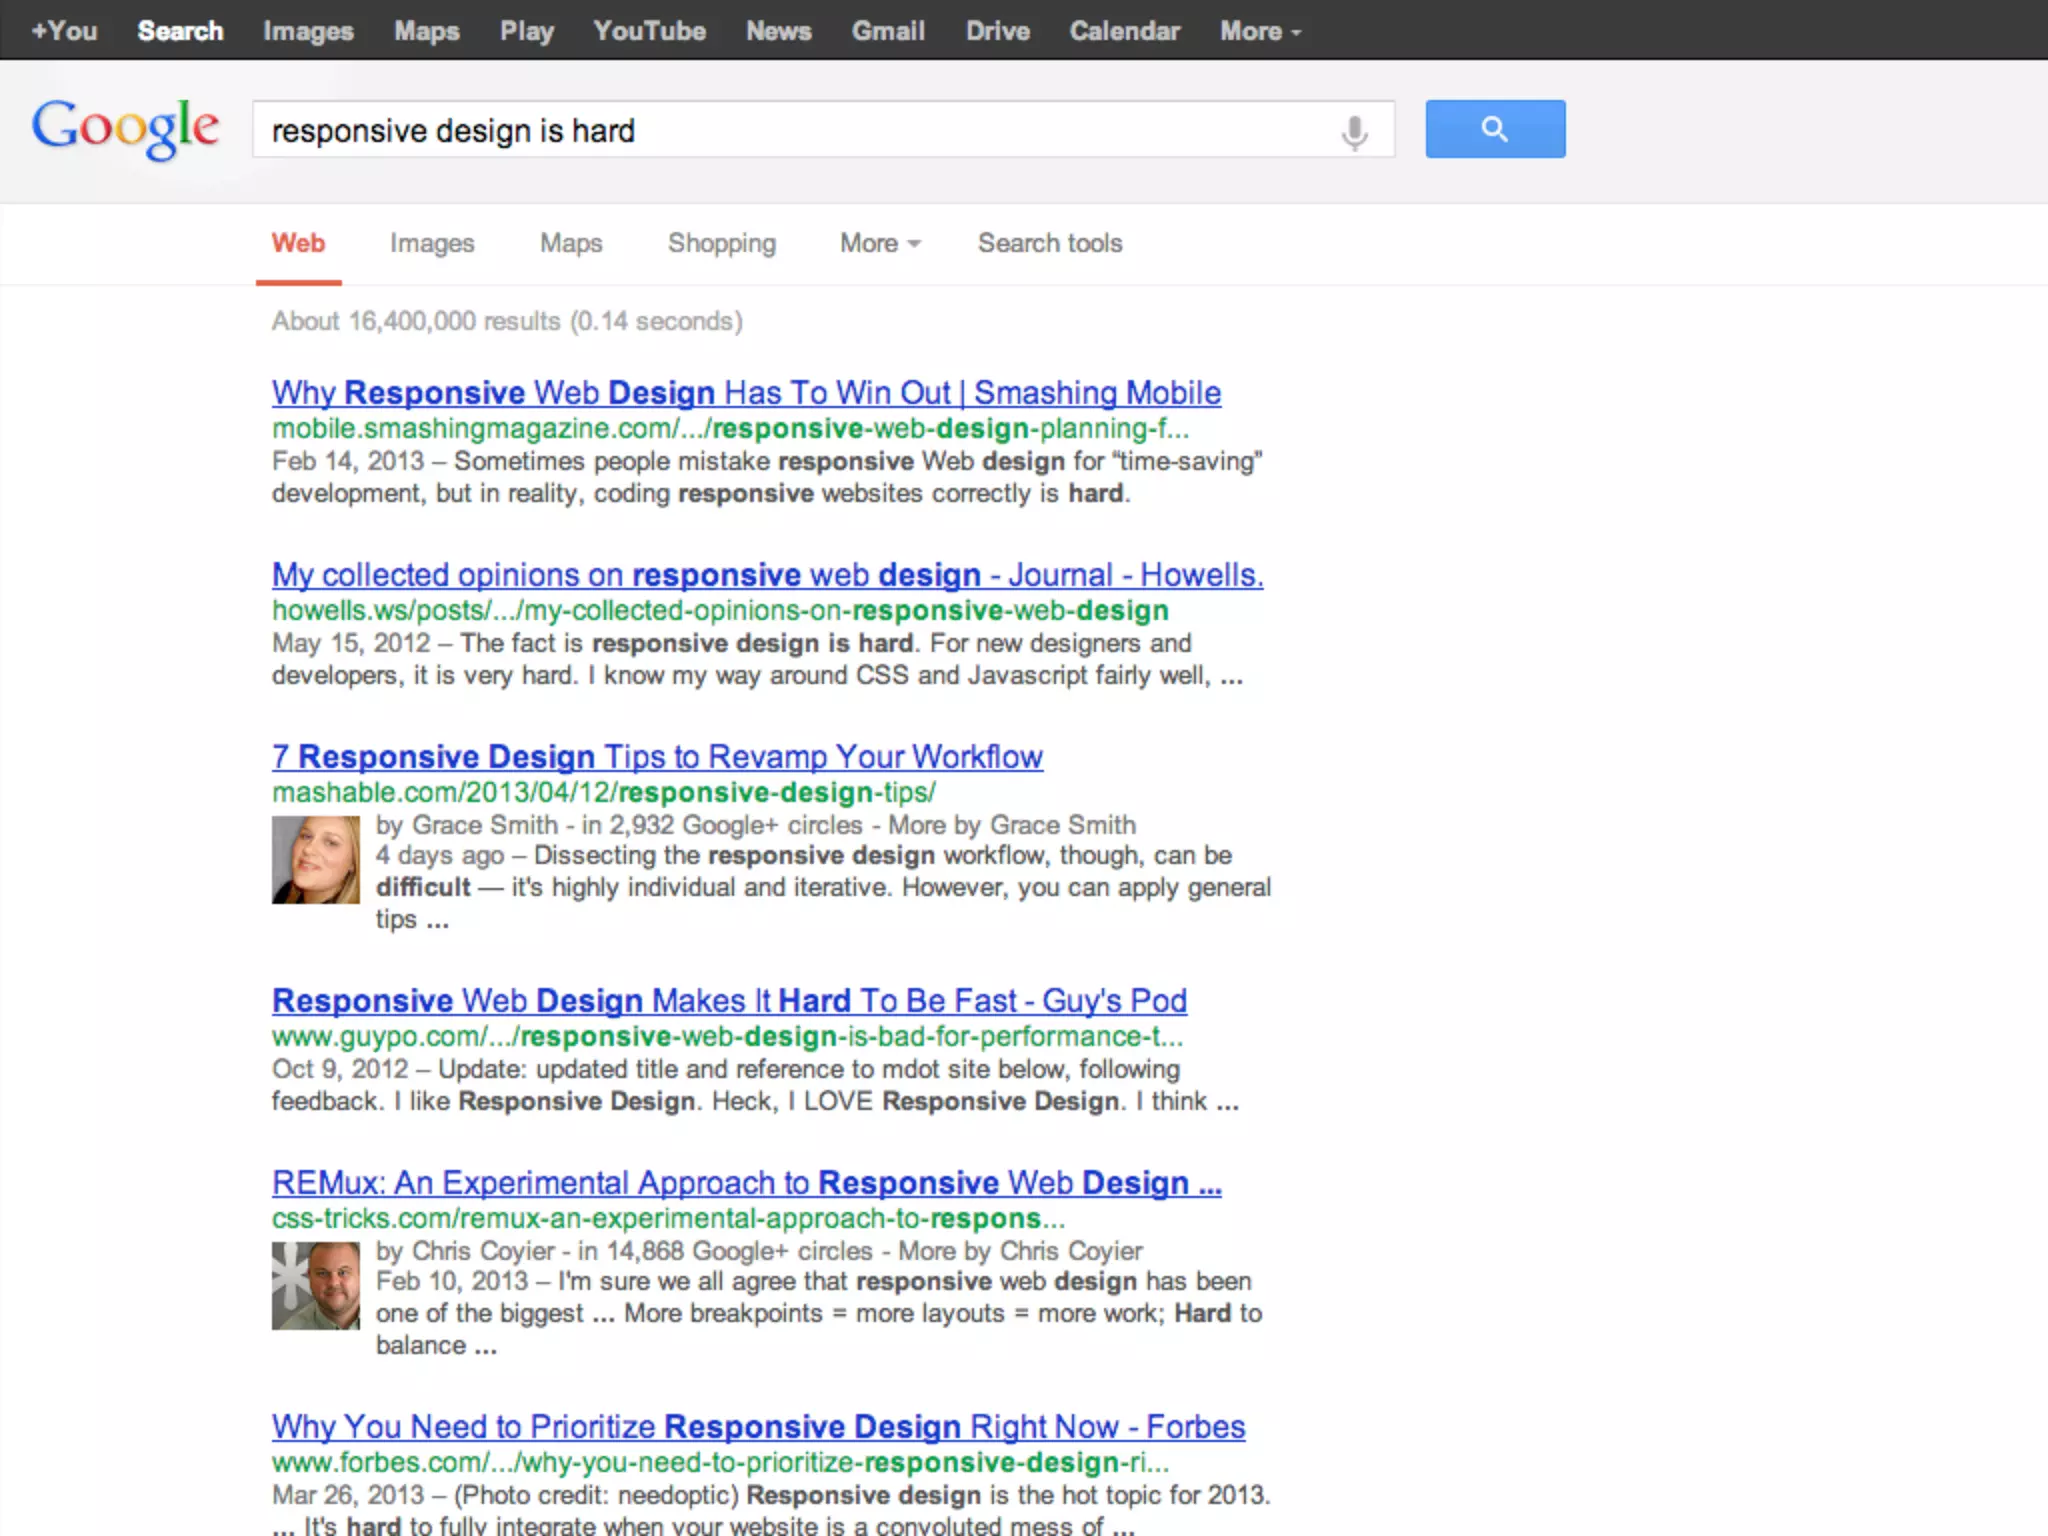Click the Google logo
This screenshot has height=1536, width=2048.
coord(125,128)
